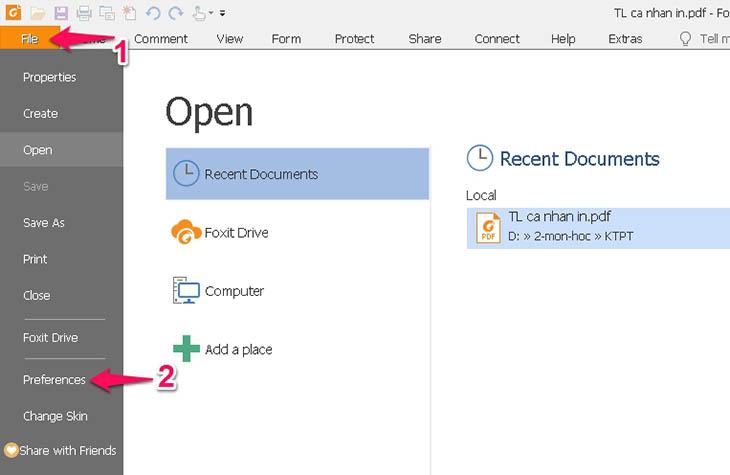Click the new blank page icon with star
The height and width of the screenshot is (475, 730).
point(129,13)
